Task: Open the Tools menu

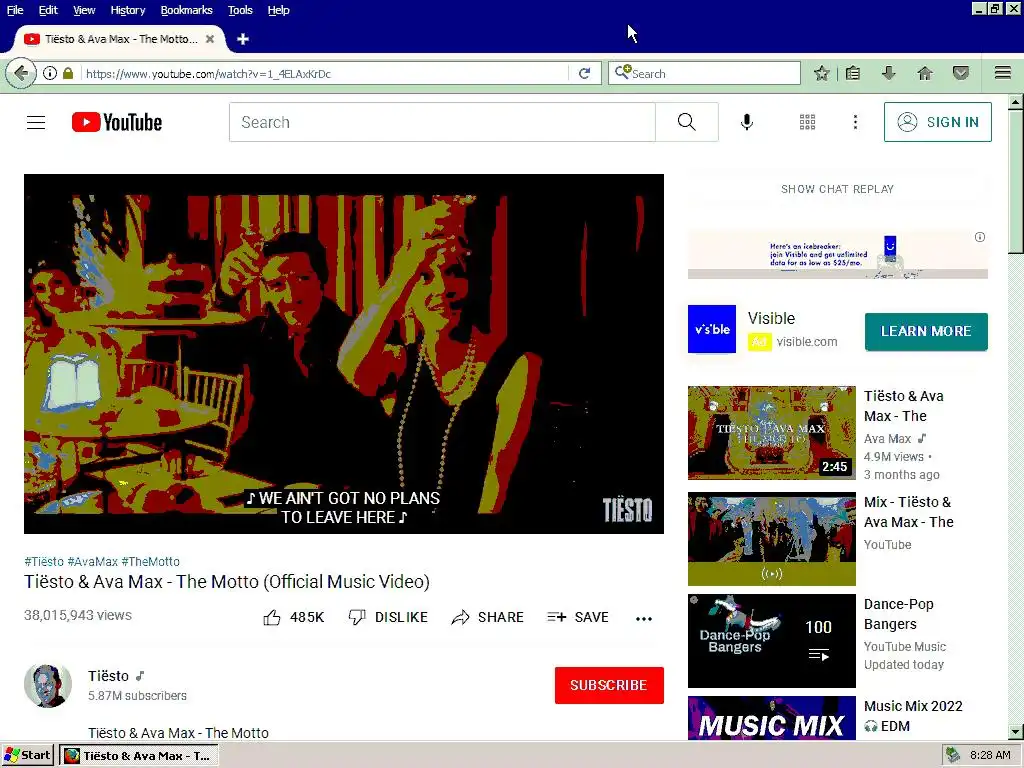Action: 240,10
